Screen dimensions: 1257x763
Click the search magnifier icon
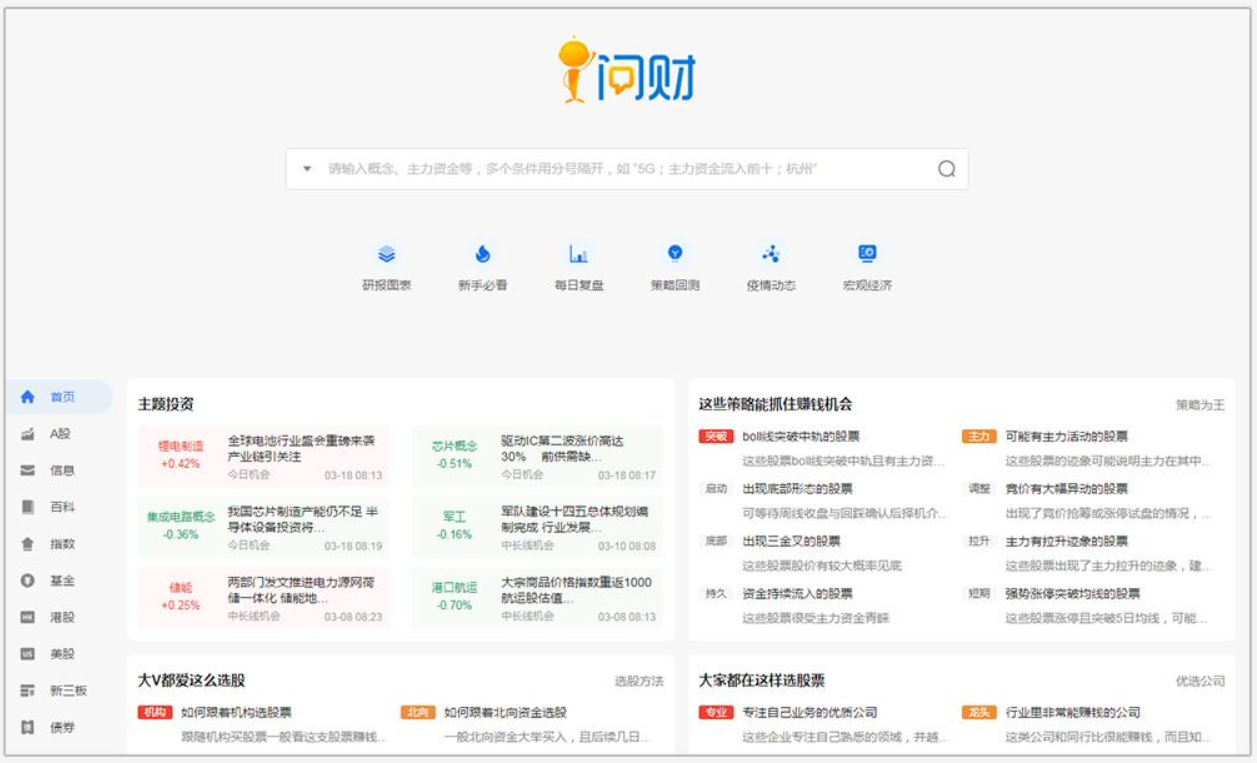tap(946, 169)
